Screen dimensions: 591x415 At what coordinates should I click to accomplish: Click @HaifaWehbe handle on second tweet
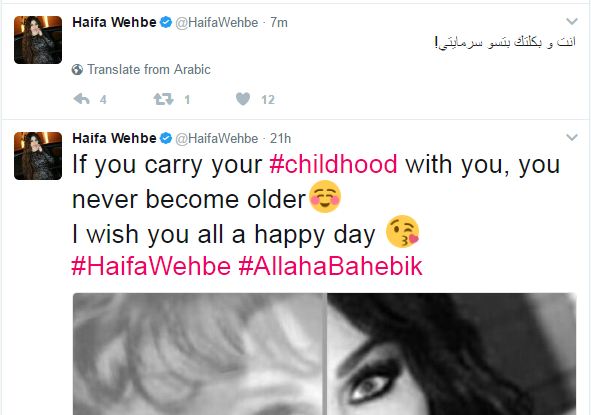point(217,139)
